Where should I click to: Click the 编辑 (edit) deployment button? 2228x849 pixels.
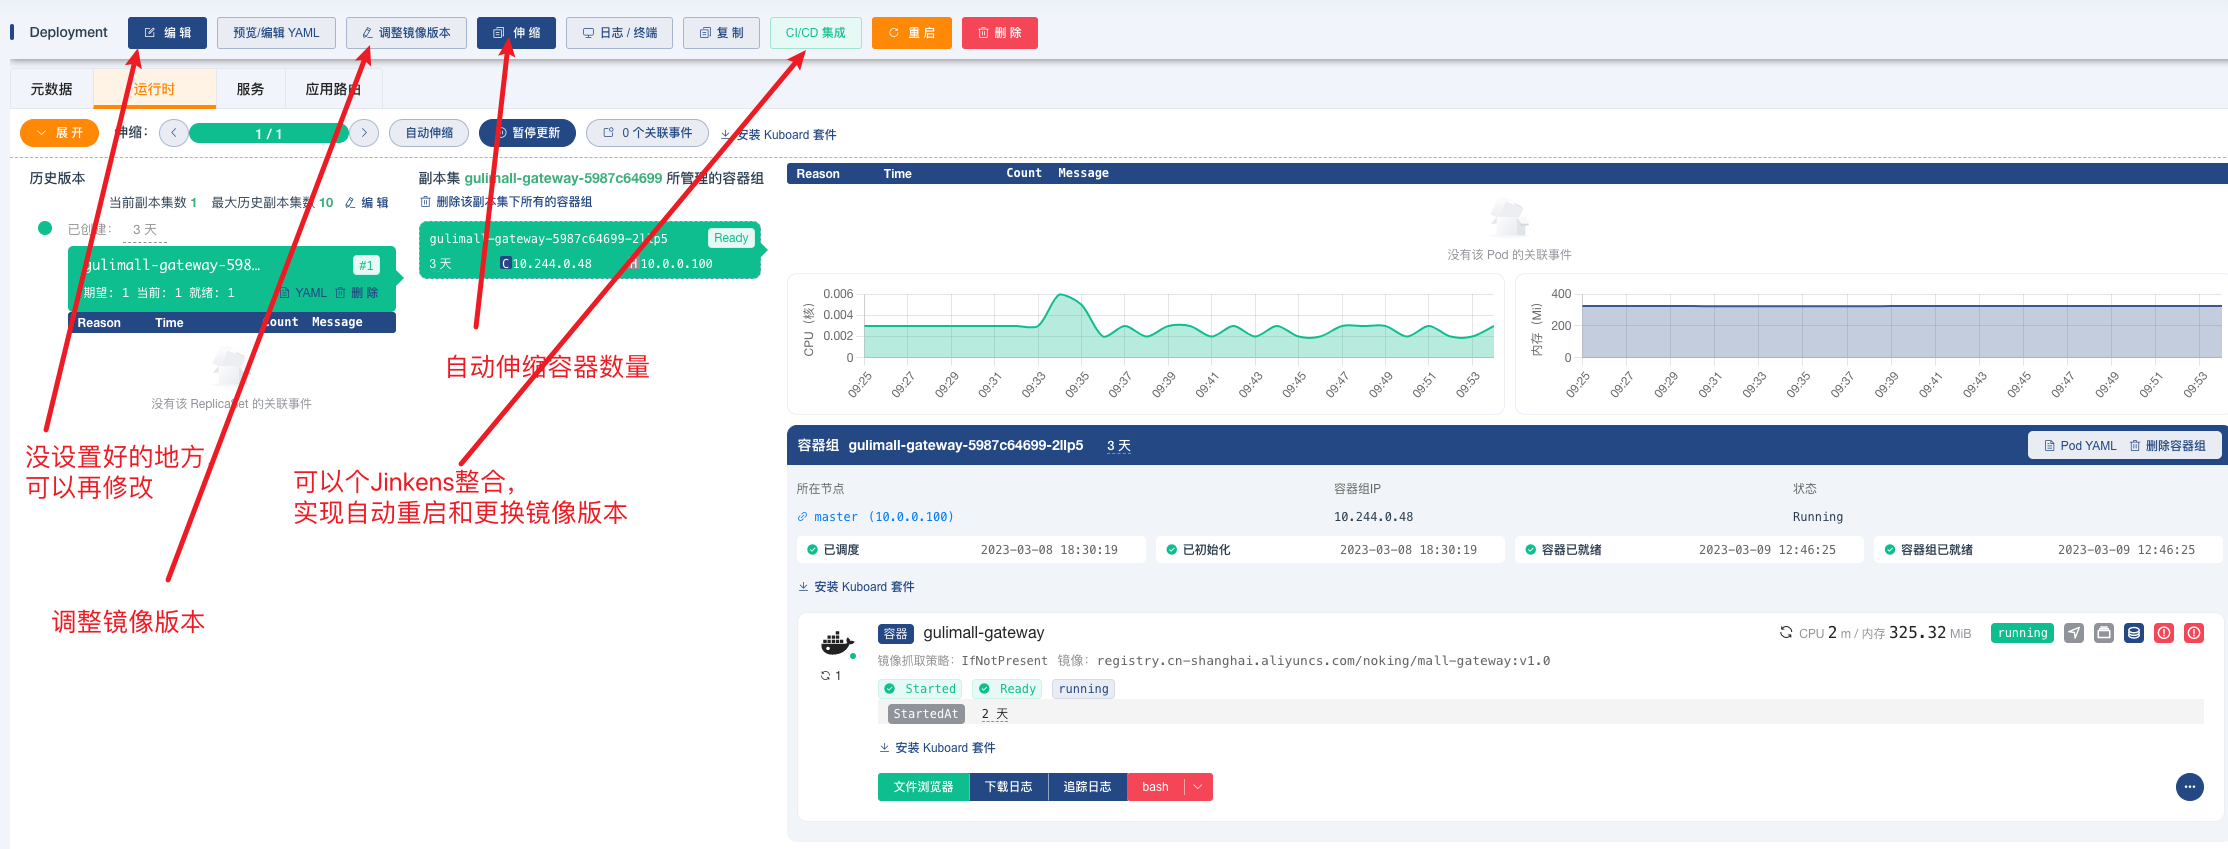[167, 33]
